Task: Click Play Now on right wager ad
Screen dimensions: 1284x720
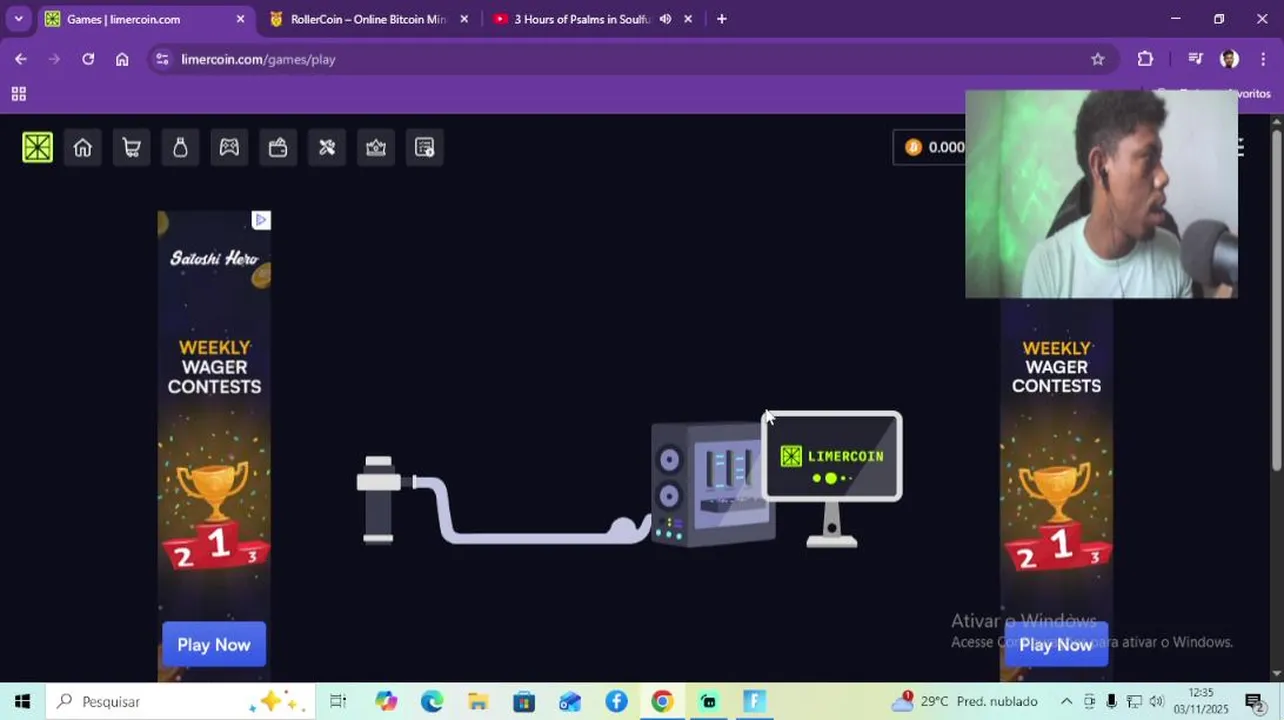Action: (1056, 645)
